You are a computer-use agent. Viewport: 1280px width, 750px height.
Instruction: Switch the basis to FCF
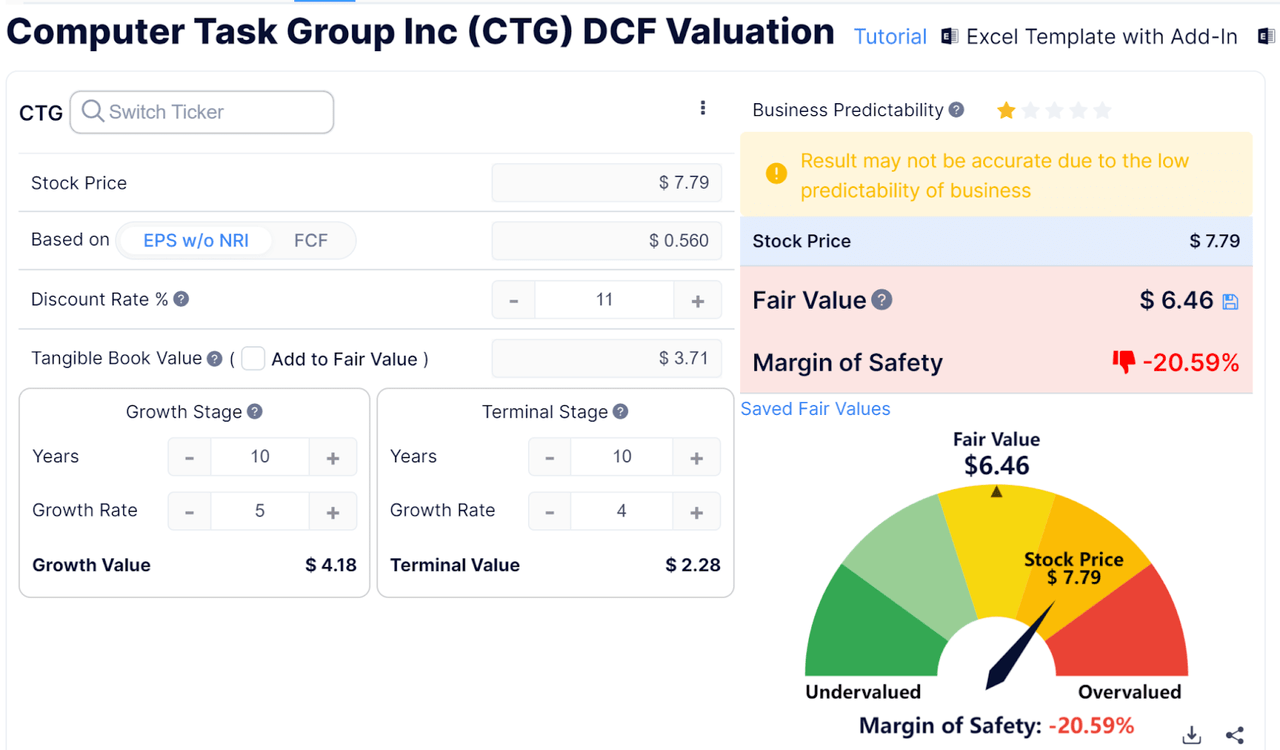(x=311, y=240)
